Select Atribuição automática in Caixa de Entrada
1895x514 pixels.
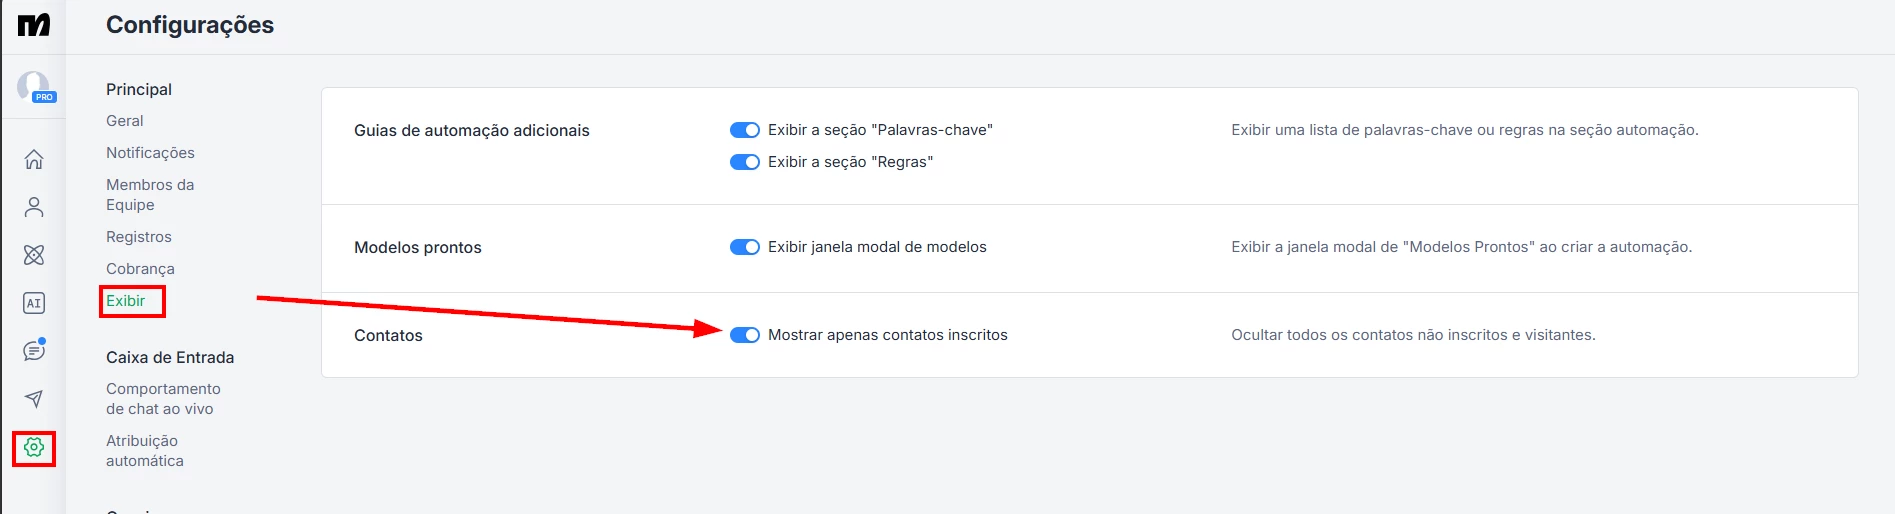tap(145, 451)
